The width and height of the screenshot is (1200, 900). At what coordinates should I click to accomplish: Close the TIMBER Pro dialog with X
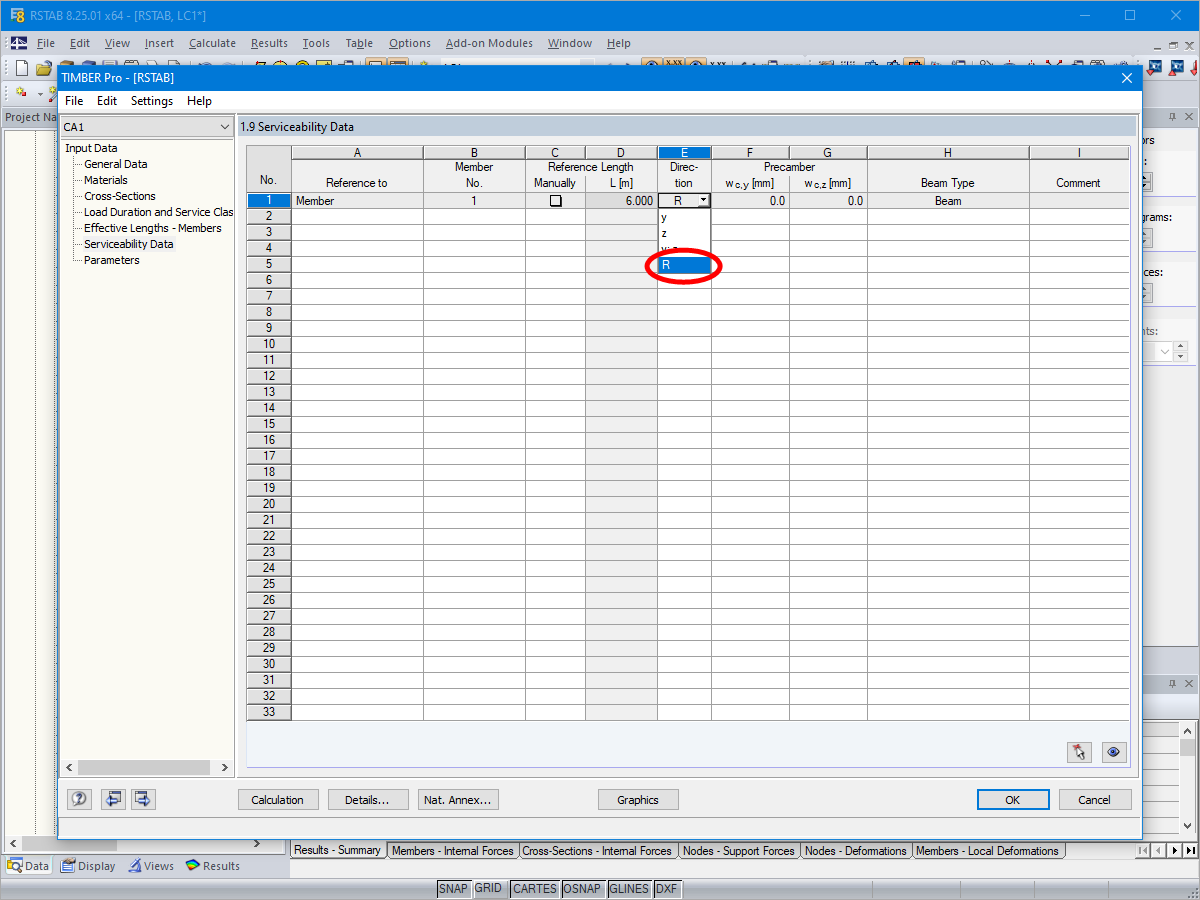point(1126,78)
